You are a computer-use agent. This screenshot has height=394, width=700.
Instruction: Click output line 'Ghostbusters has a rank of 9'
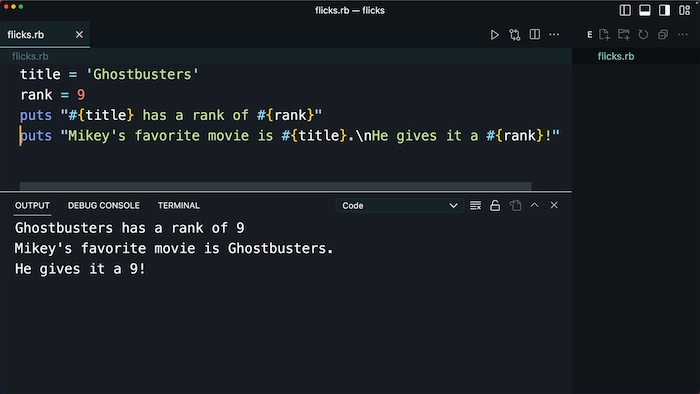click(x=129, y=228)
